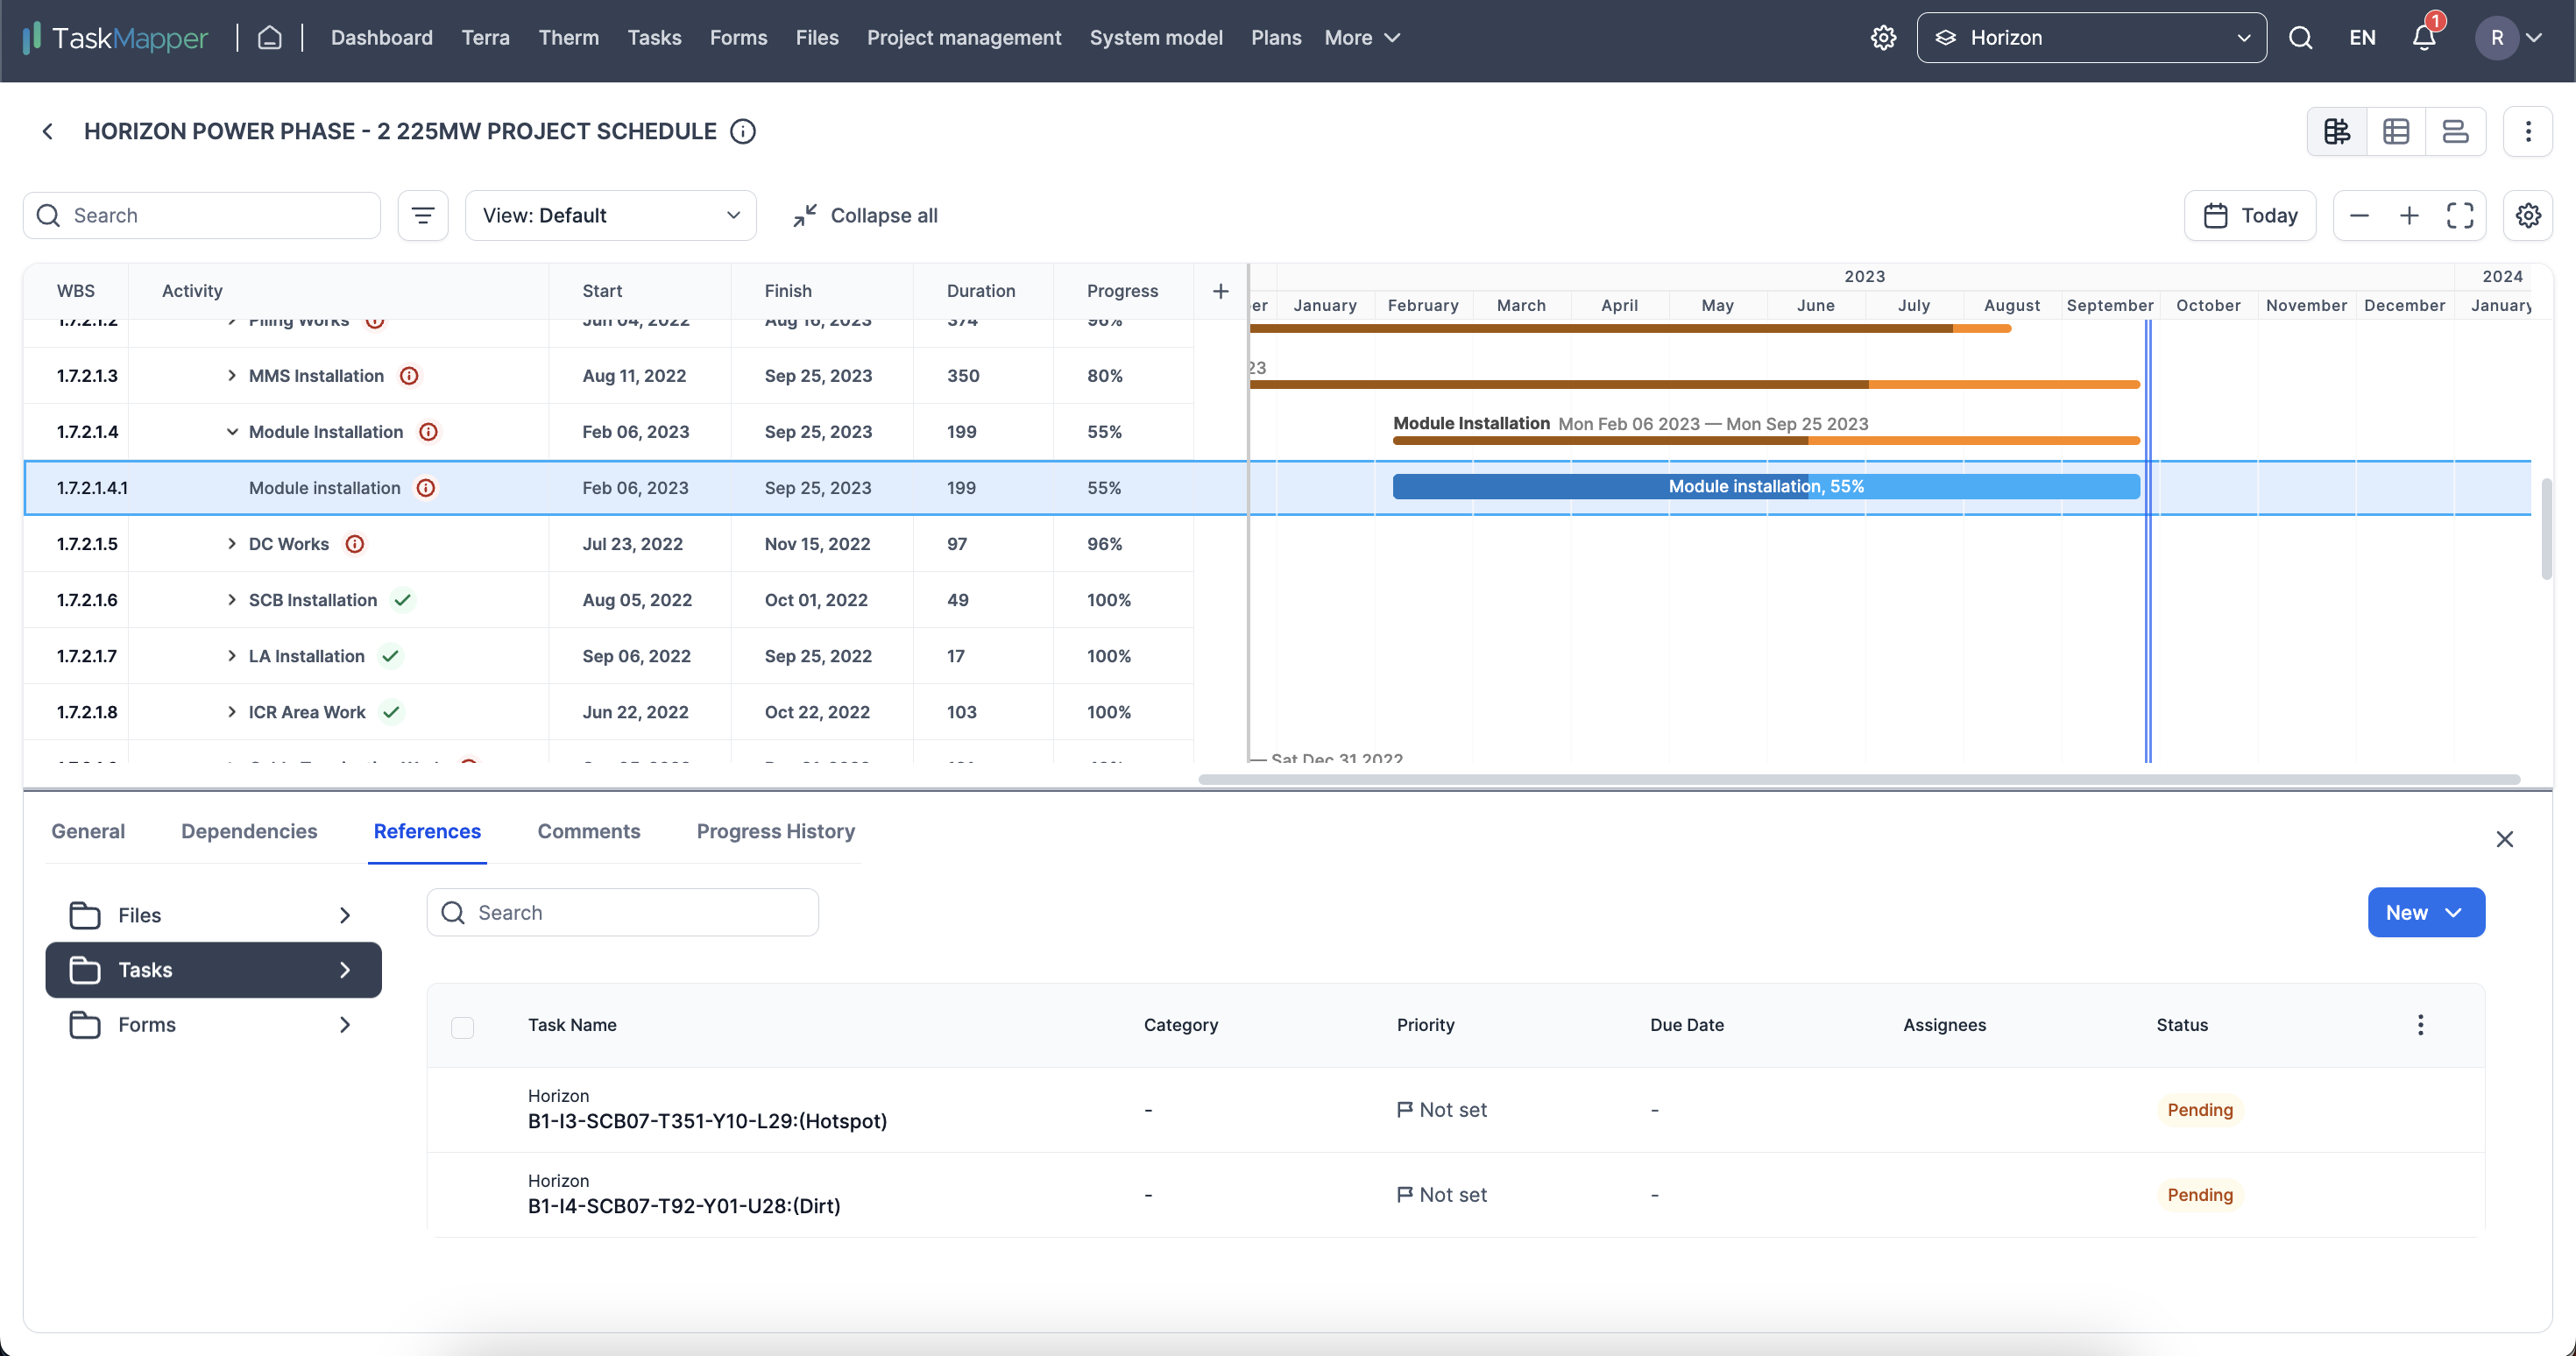2576x1356 pixels.
Task: Click the alert icon on Module installation 1.7.2.1.4.1
Action: [425, 488]
